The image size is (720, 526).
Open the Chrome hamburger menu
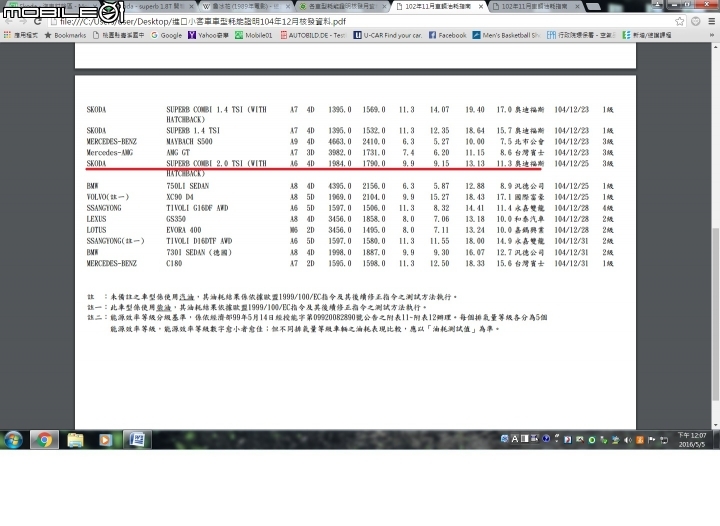click(711, 22)
